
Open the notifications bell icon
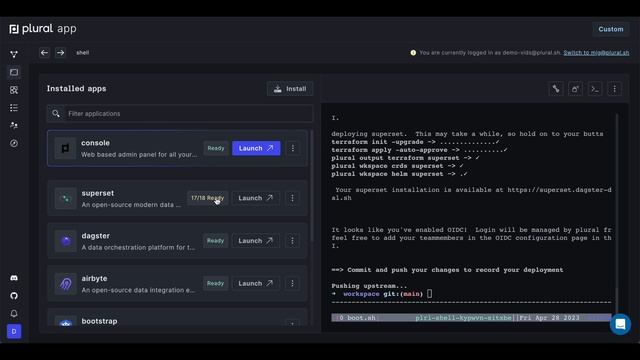click(14, 313)
